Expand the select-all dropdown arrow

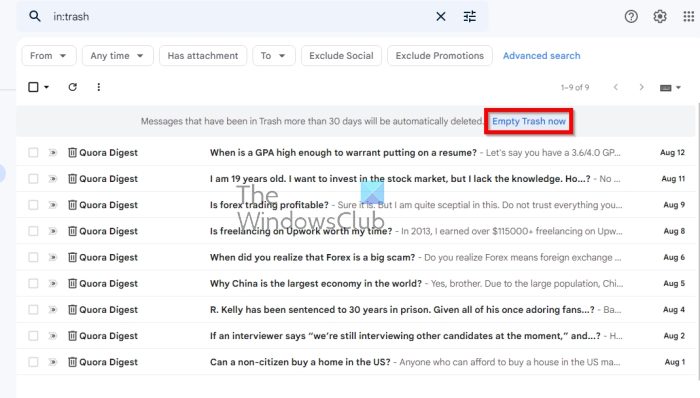46,87
